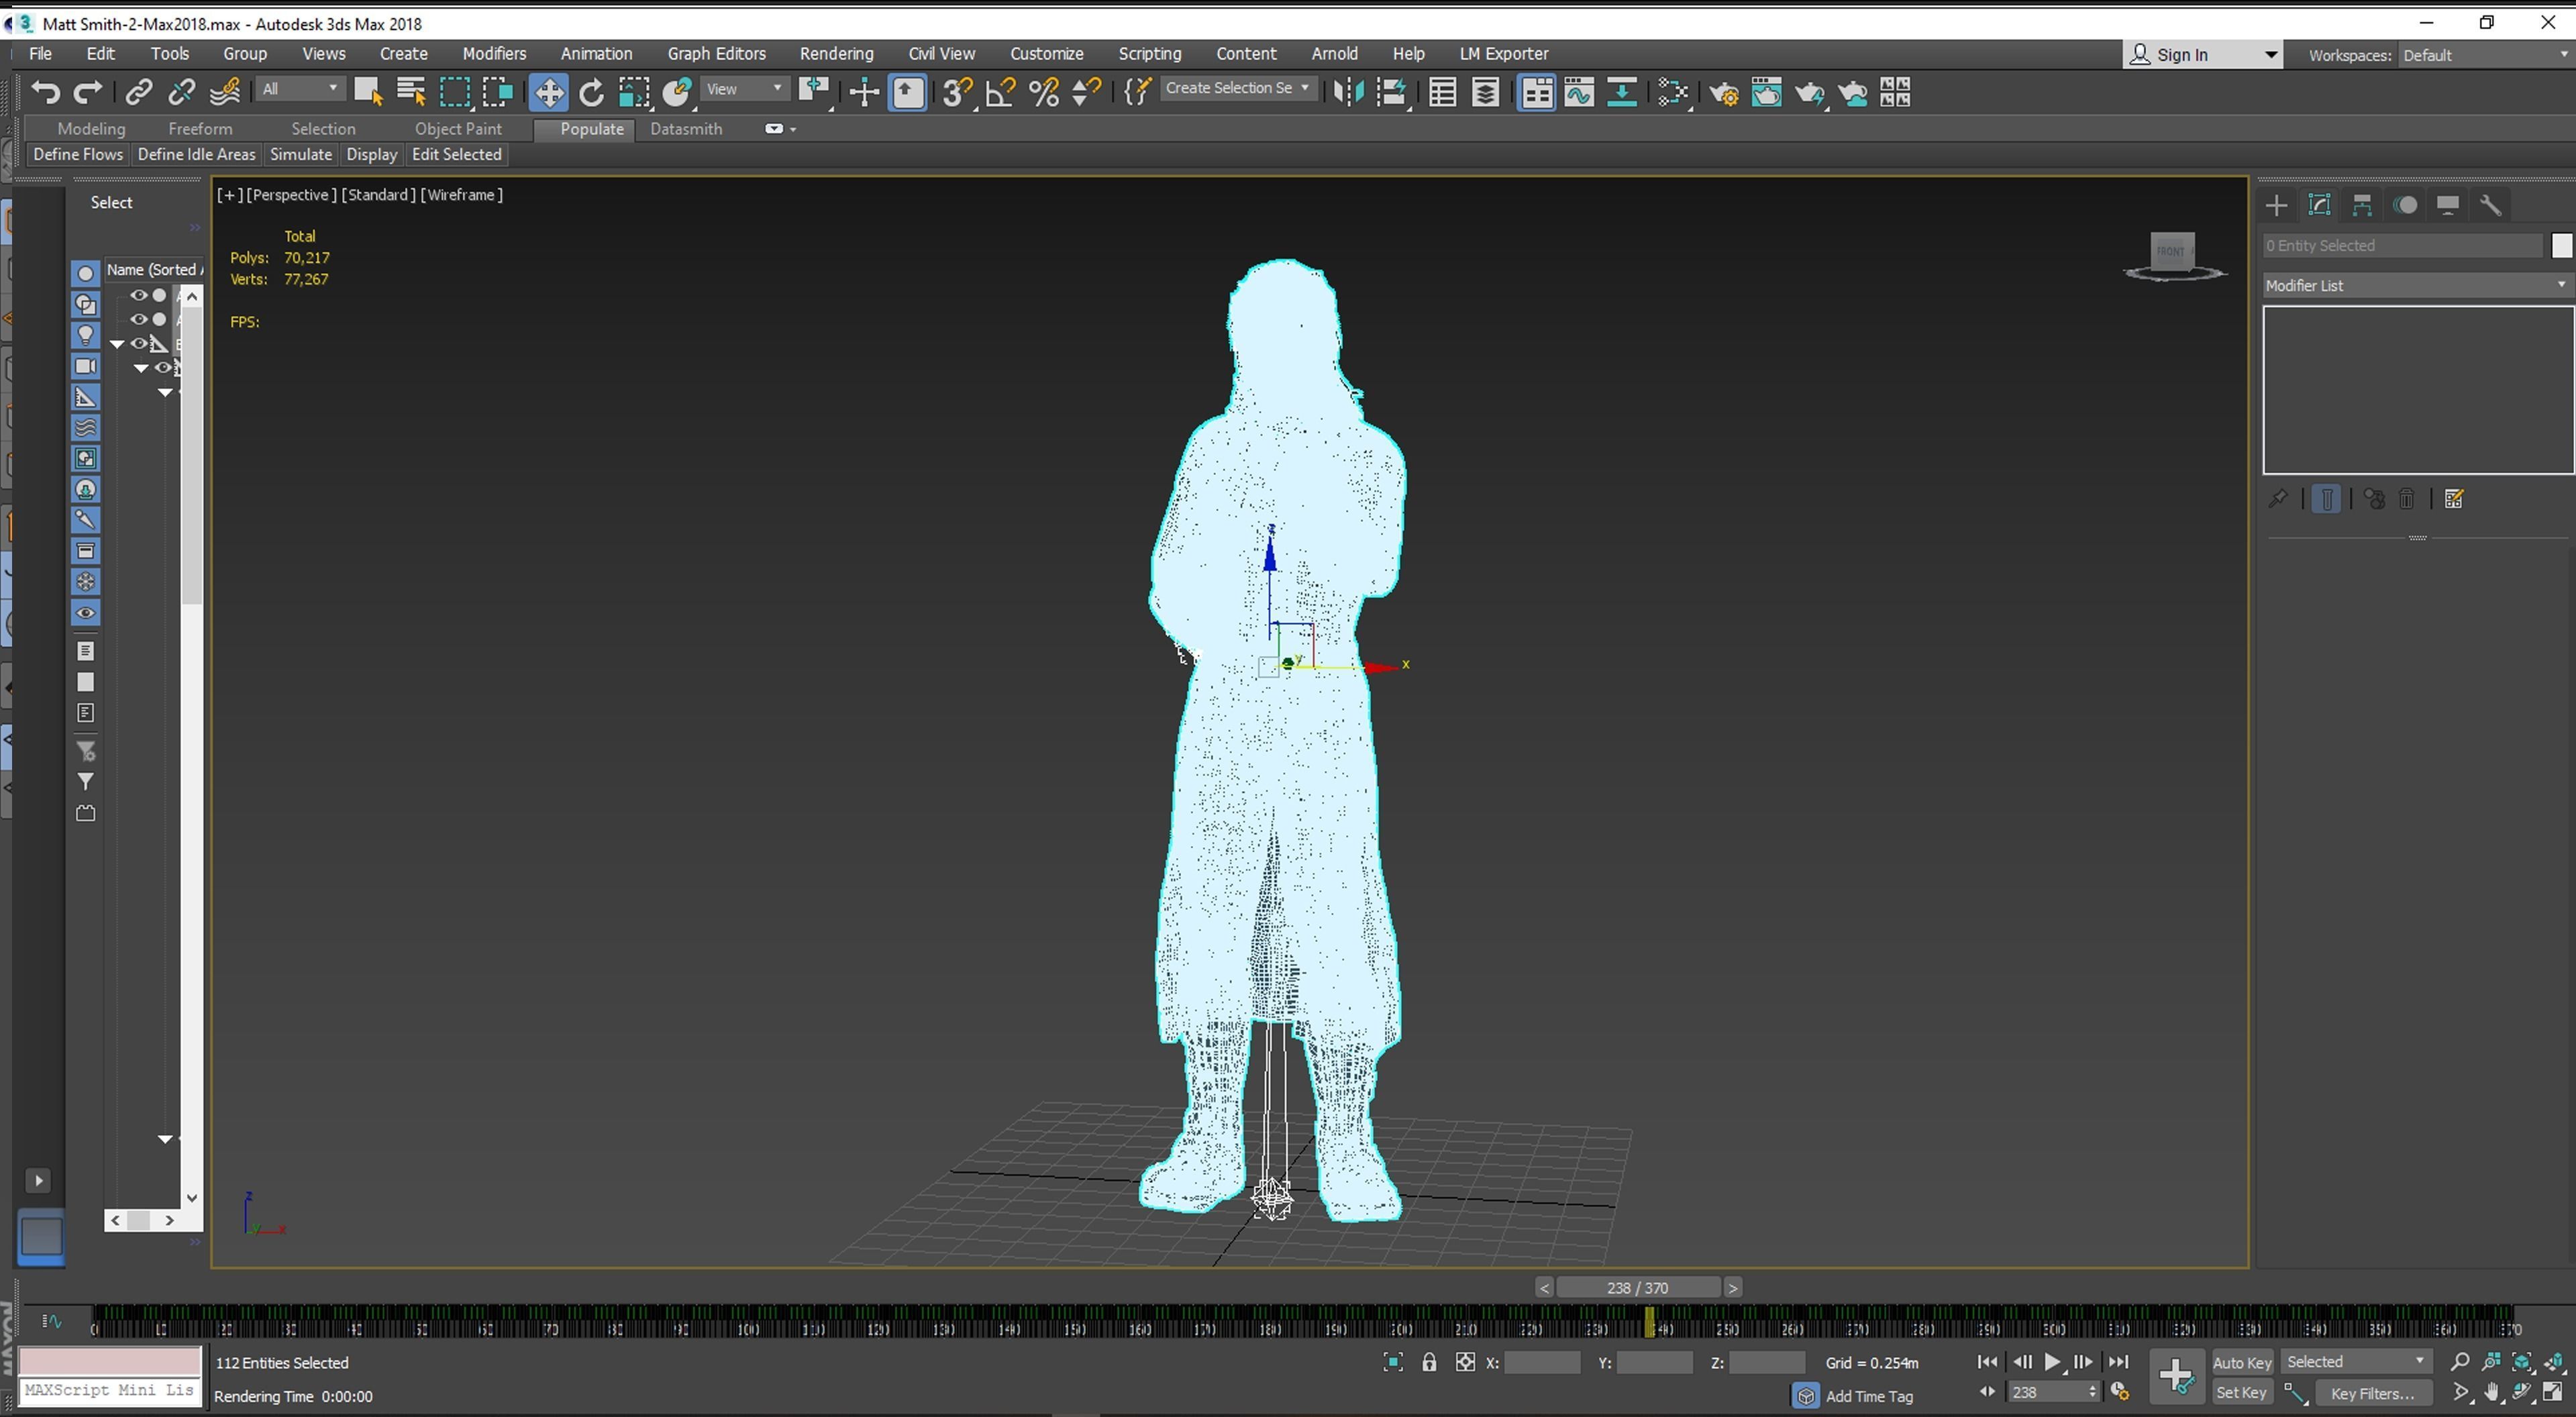Open the View reference coordinate dropdown
Screen dimensions: 2576x1417
[744, 89]
